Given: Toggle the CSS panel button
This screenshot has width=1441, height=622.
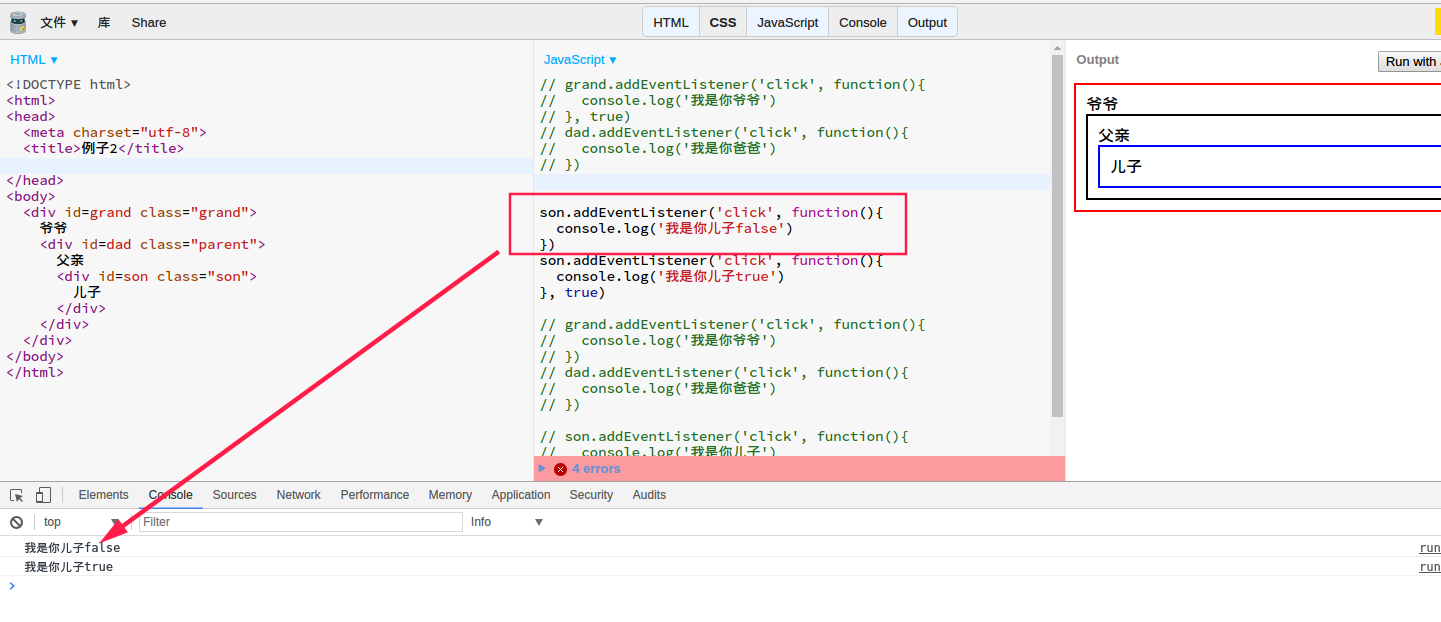Looking at the screenshot, I should tap(723, 22).
